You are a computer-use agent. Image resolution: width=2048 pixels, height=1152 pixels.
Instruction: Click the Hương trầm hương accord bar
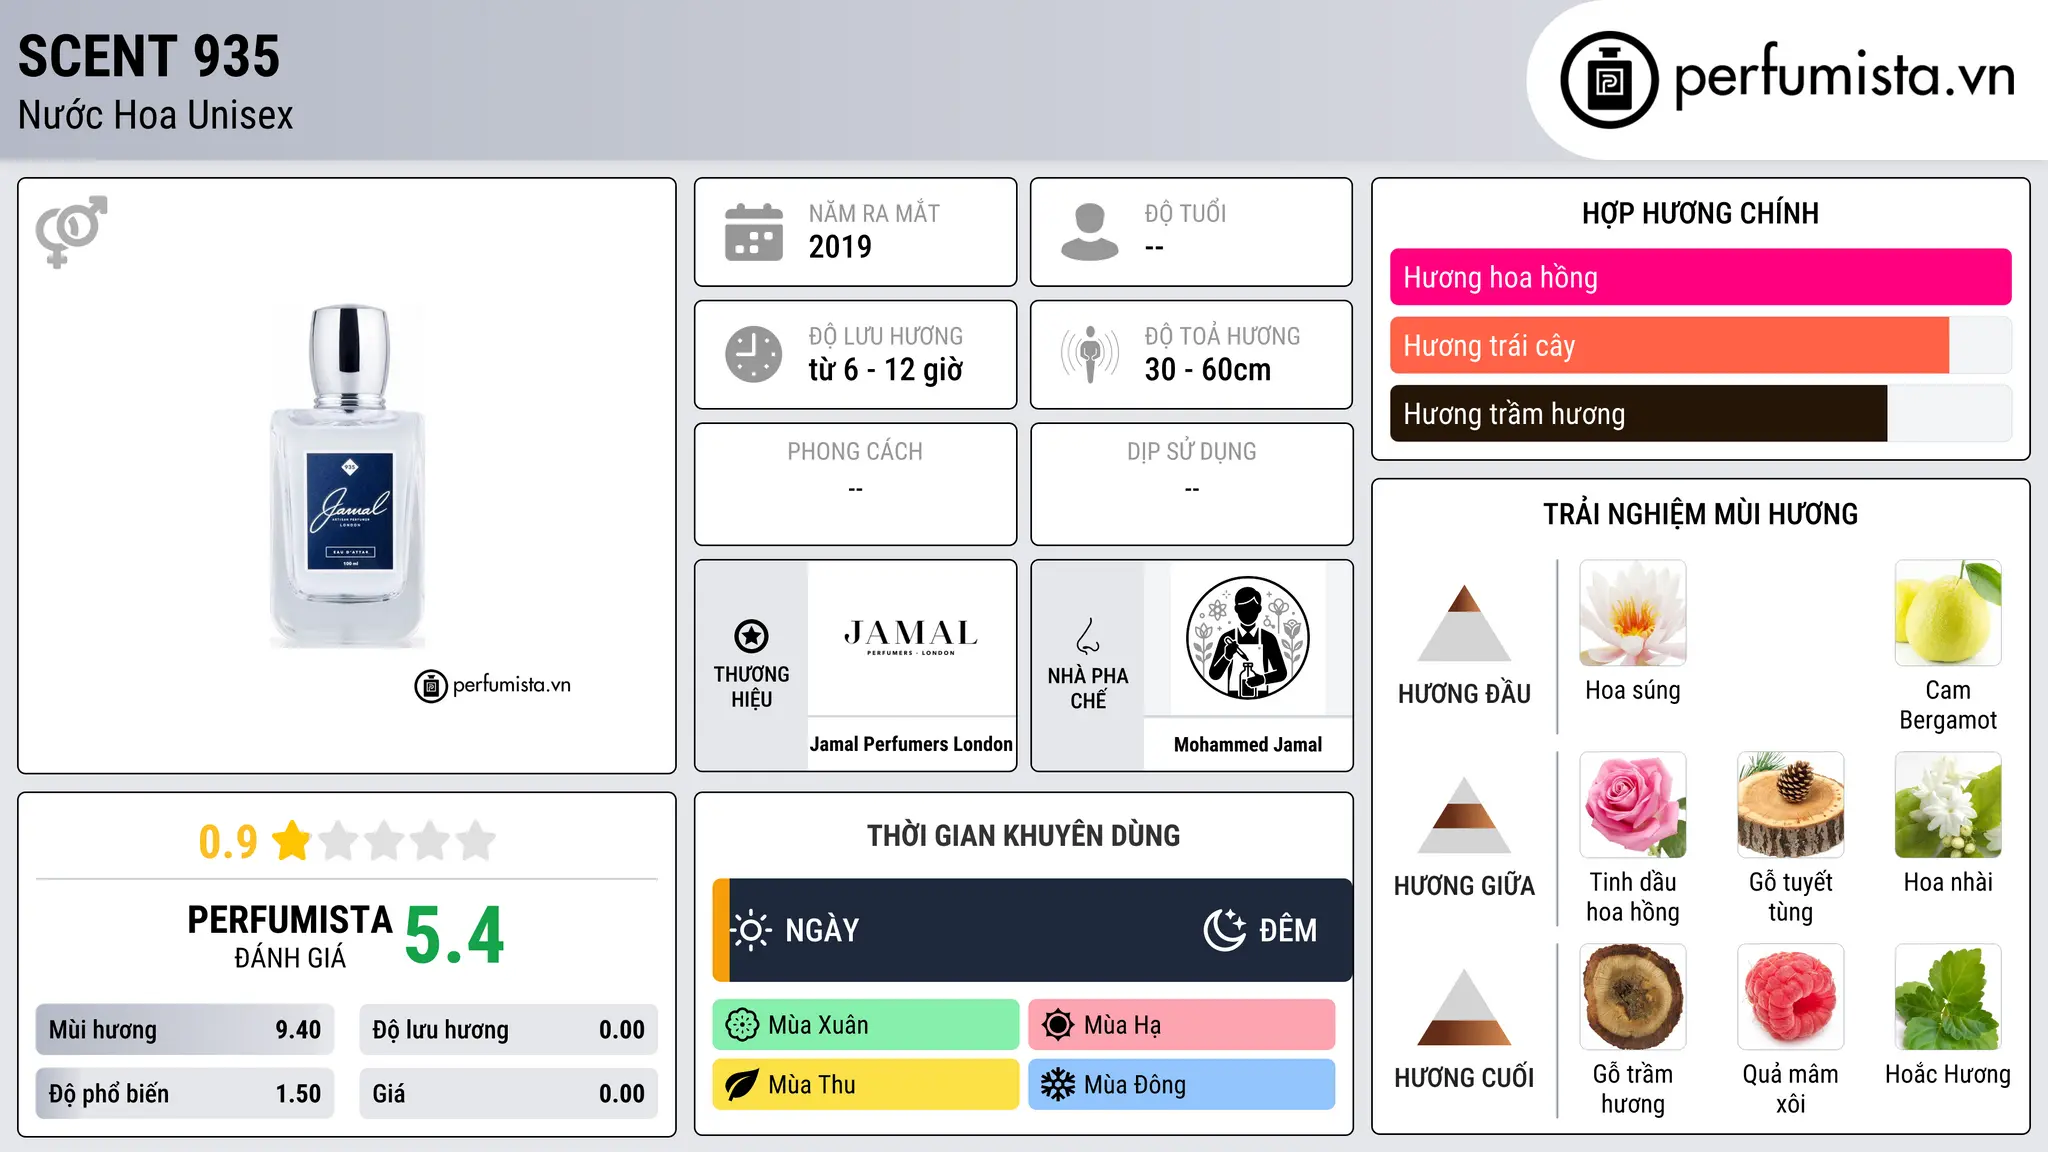pos(1700,413)
